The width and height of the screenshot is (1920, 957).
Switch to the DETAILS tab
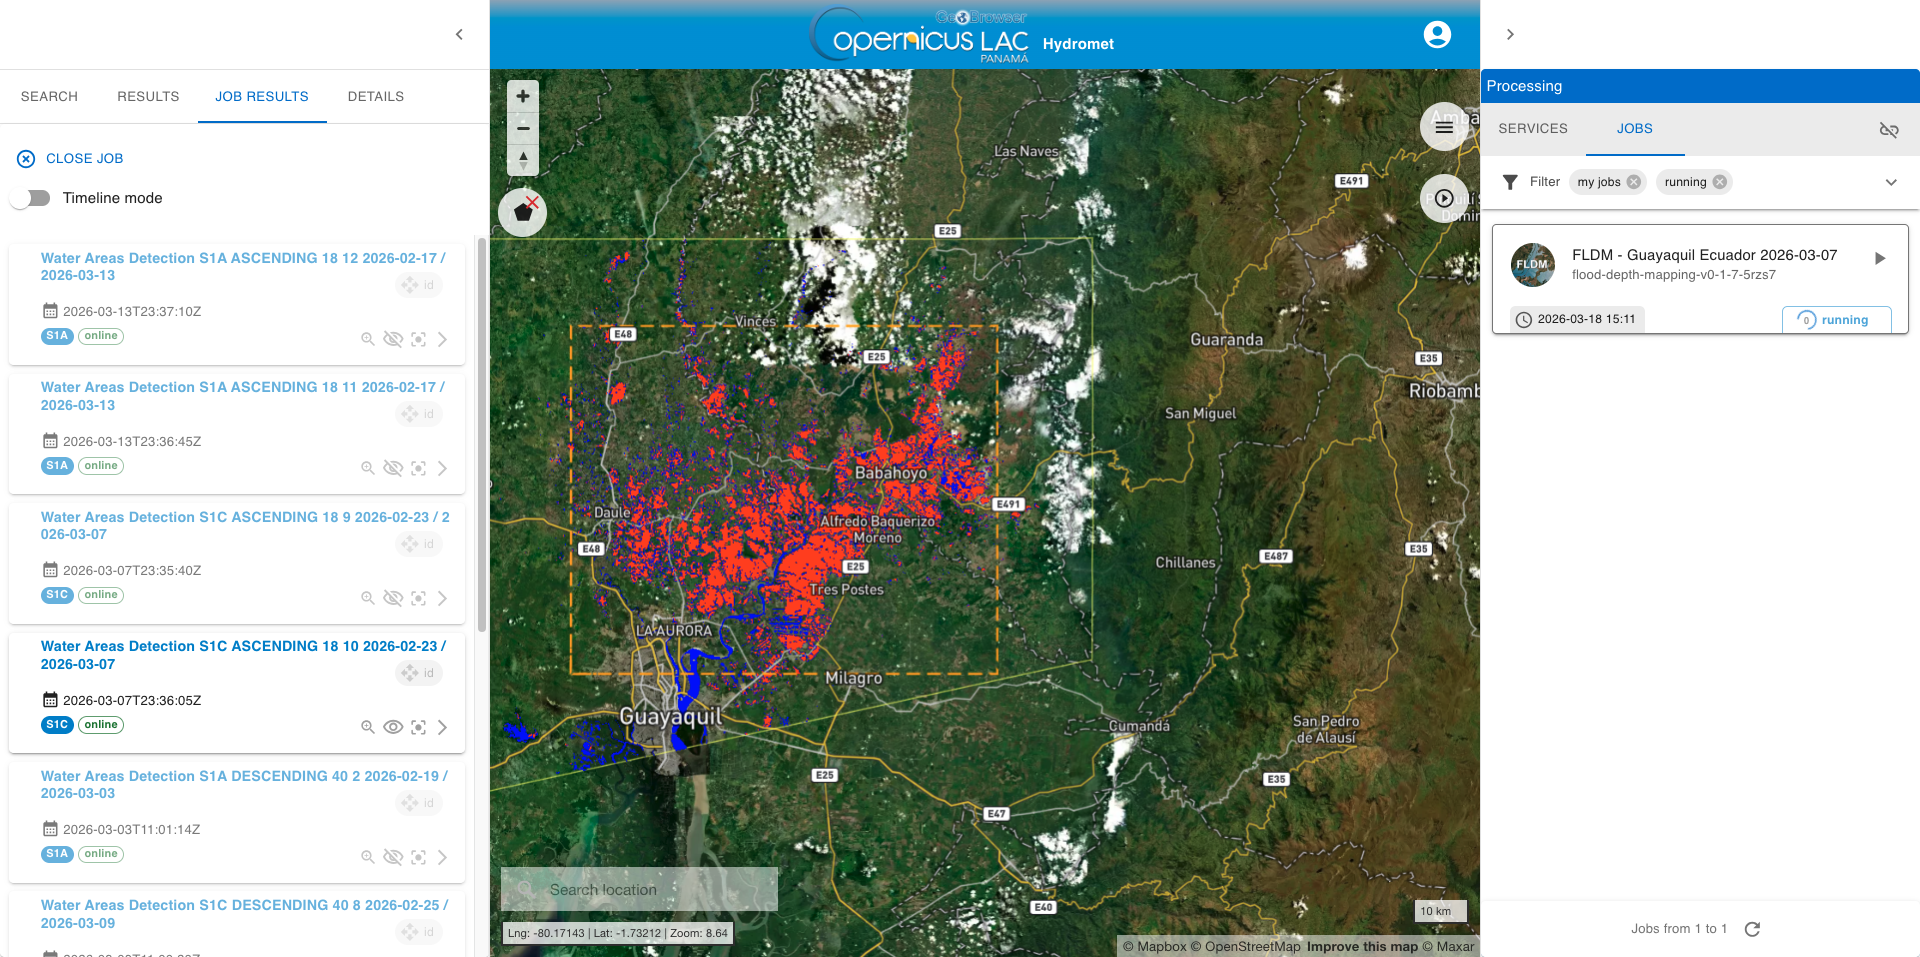click(376, 97)
